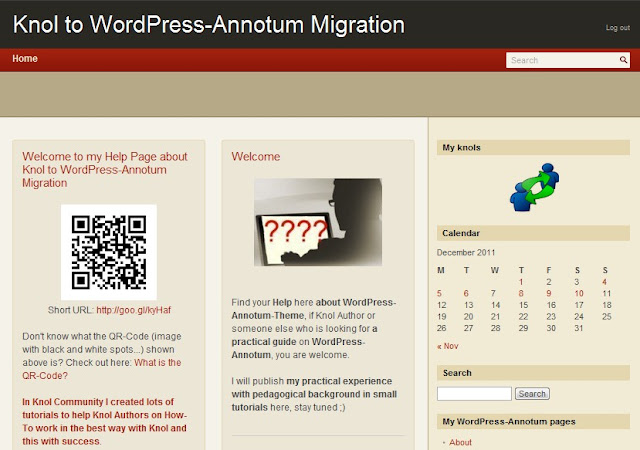Open the About page link
This screenshot has height=450, width=640.
[x=460, y=442]
